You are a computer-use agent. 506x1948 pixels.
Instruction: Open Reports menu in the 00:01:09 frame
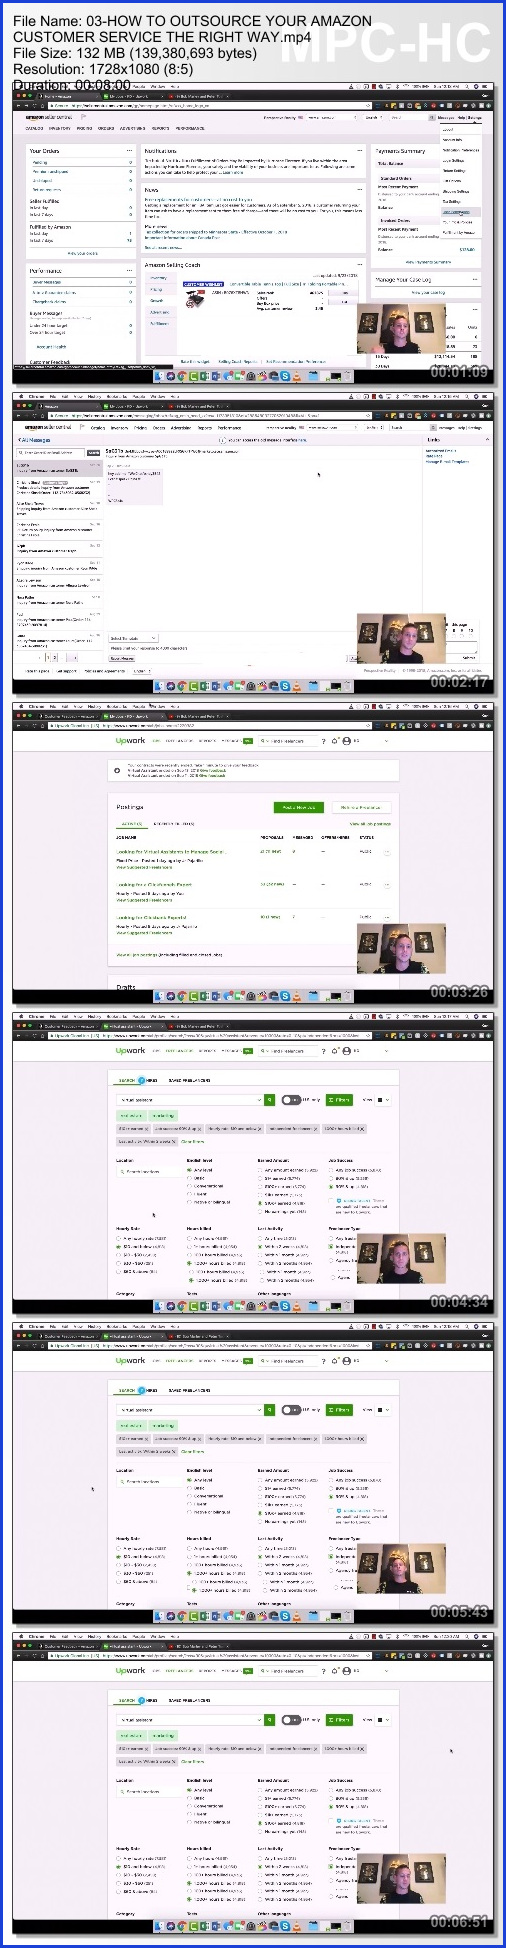point(160,128)
